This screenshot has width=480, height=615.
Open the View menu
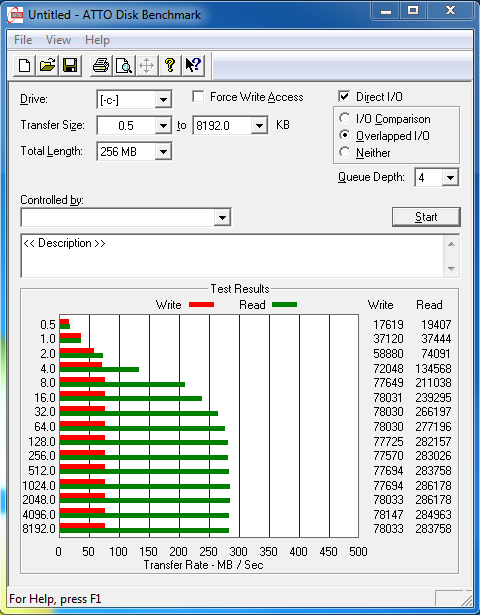(x=58, y=40)
